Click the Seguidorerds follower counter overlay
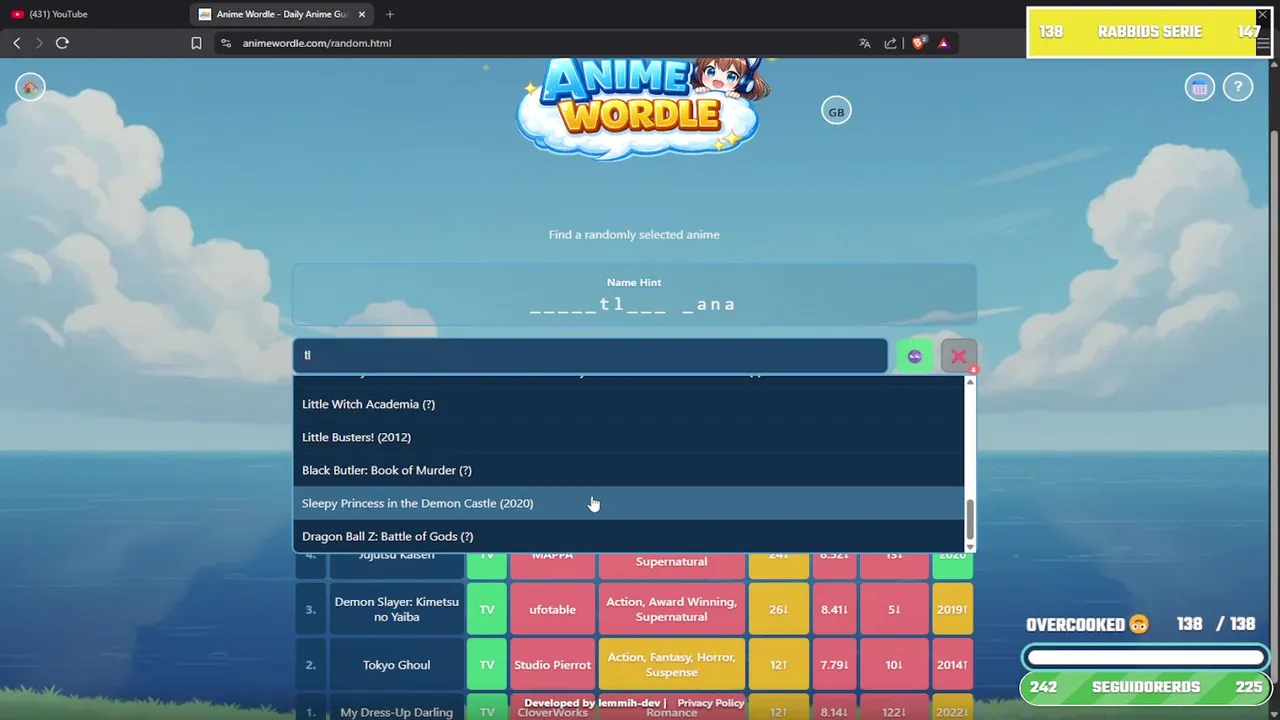Viewport: 1280px width, 720px height. [x=1146, y=687]
